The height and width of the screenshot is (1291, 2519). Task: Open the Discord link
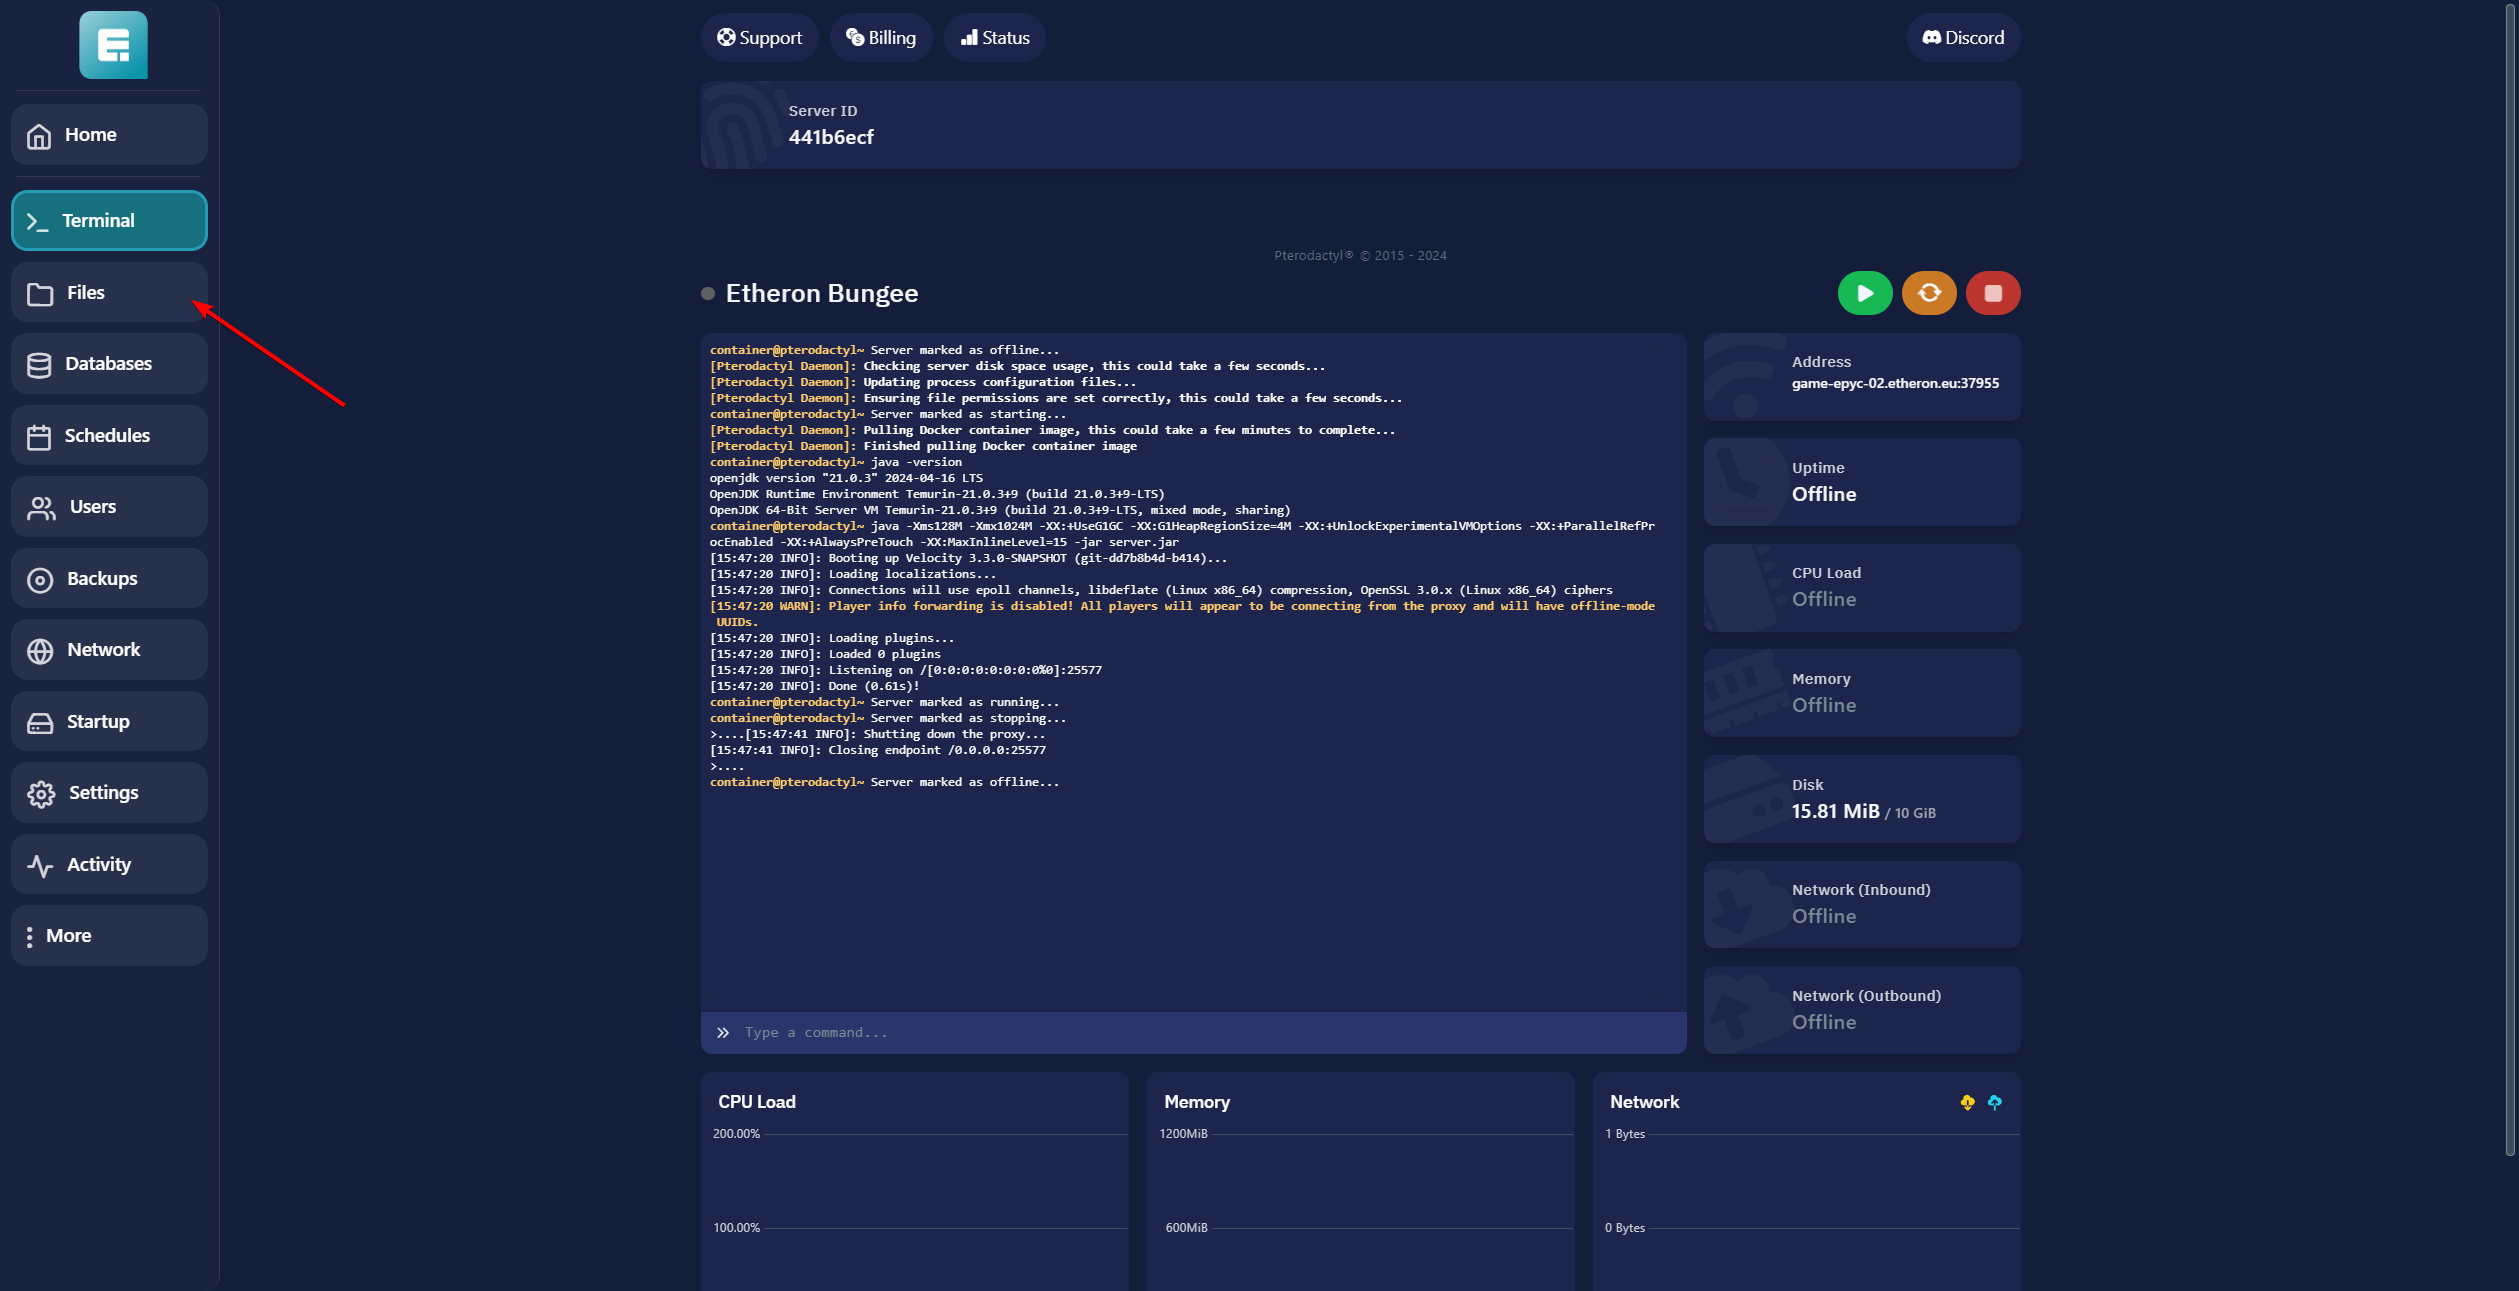point(1962,38)
